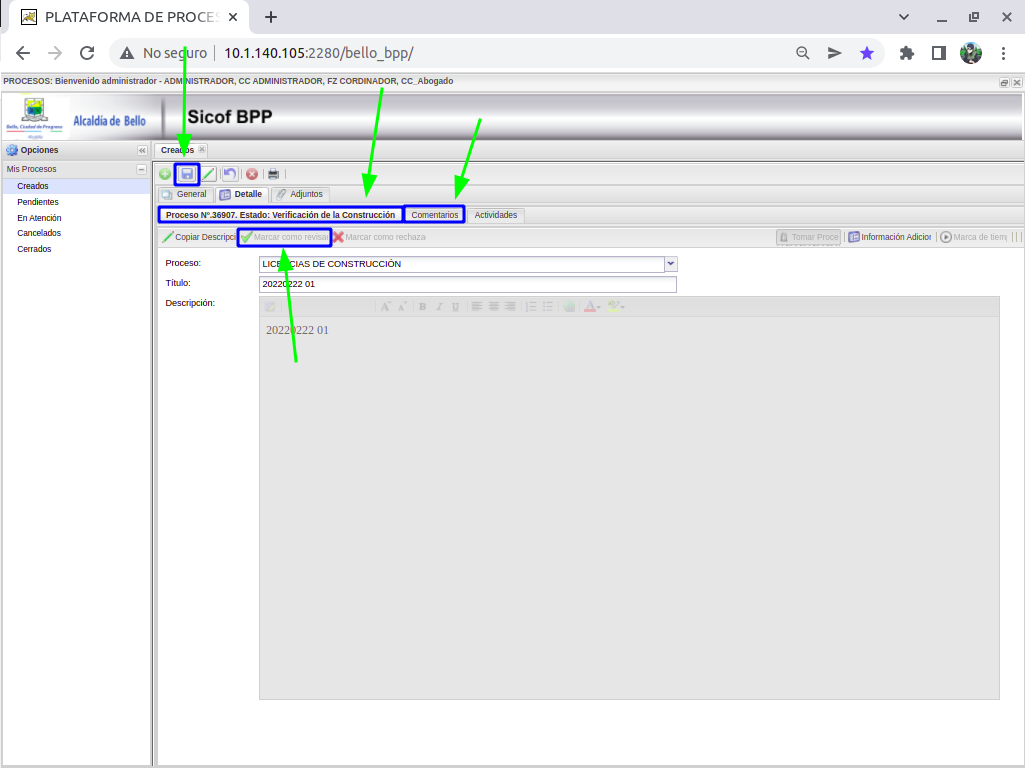The height and width of the screenshot is (768, 1025).
Task: Click Copiar Descripción button
Action: click(199, 237)
